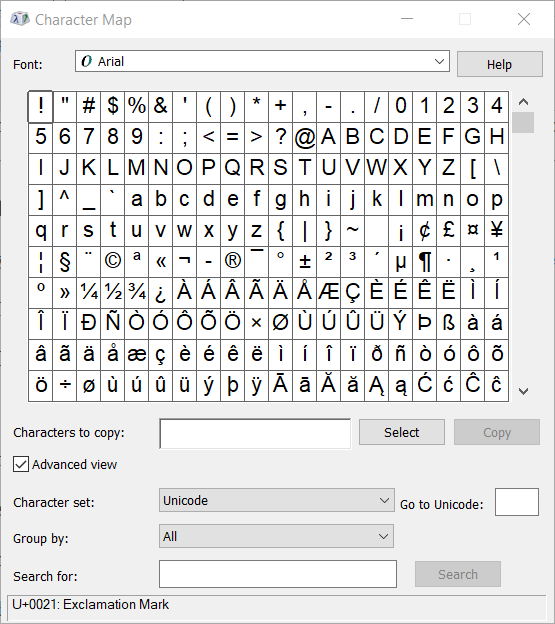Select the capital Thorn Þ character

coord(425,324)
